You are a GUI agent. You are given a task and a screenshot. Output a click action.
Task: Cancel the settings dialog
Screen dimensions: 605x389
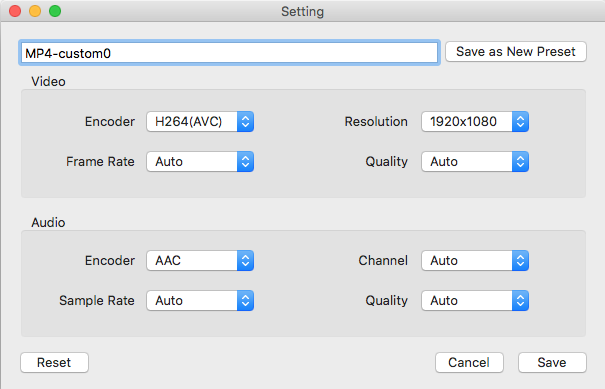[469, 362]
